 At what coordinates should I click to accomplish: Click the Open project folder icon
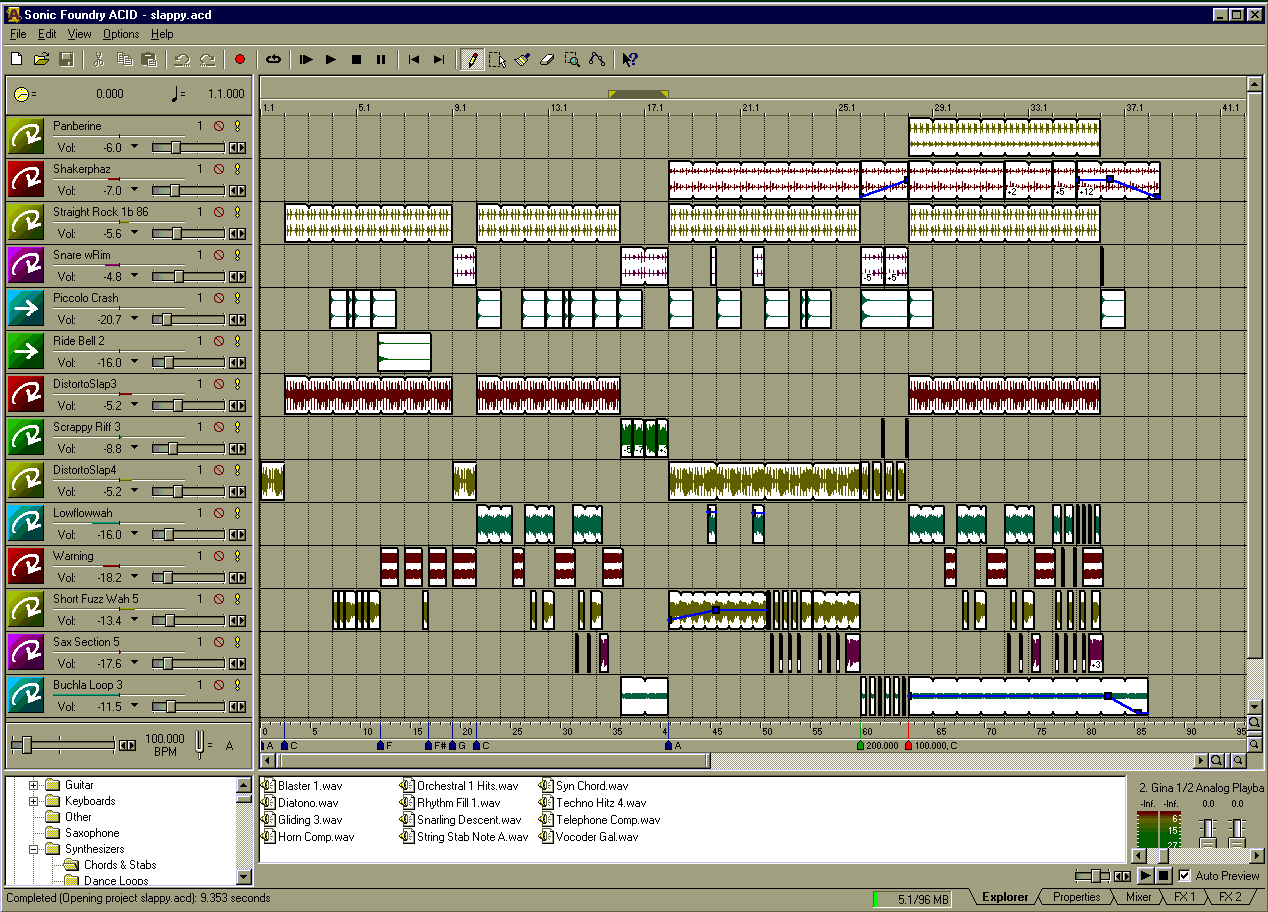tap(42, 60)
